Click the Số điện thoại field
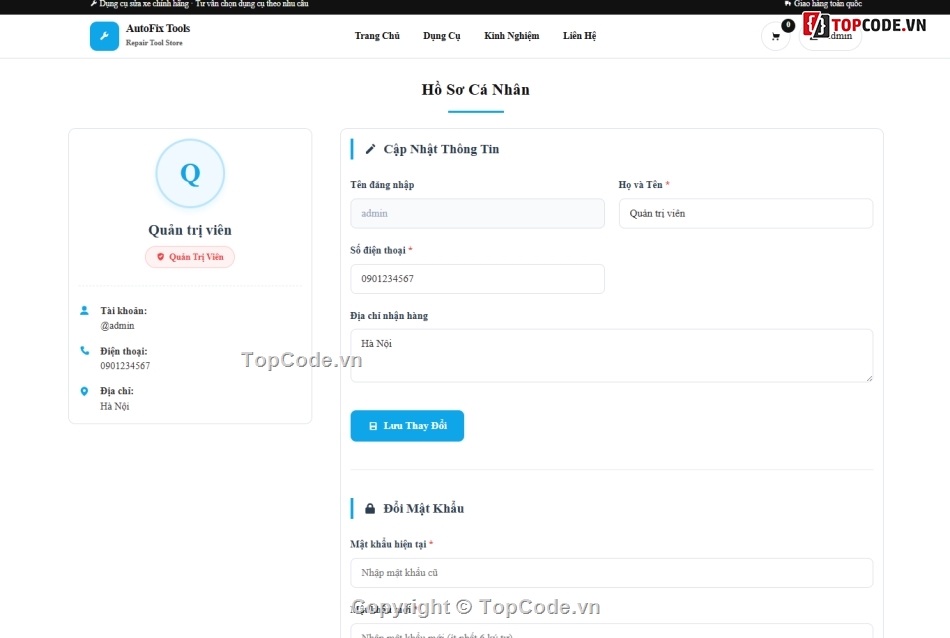 coord(477,279)
